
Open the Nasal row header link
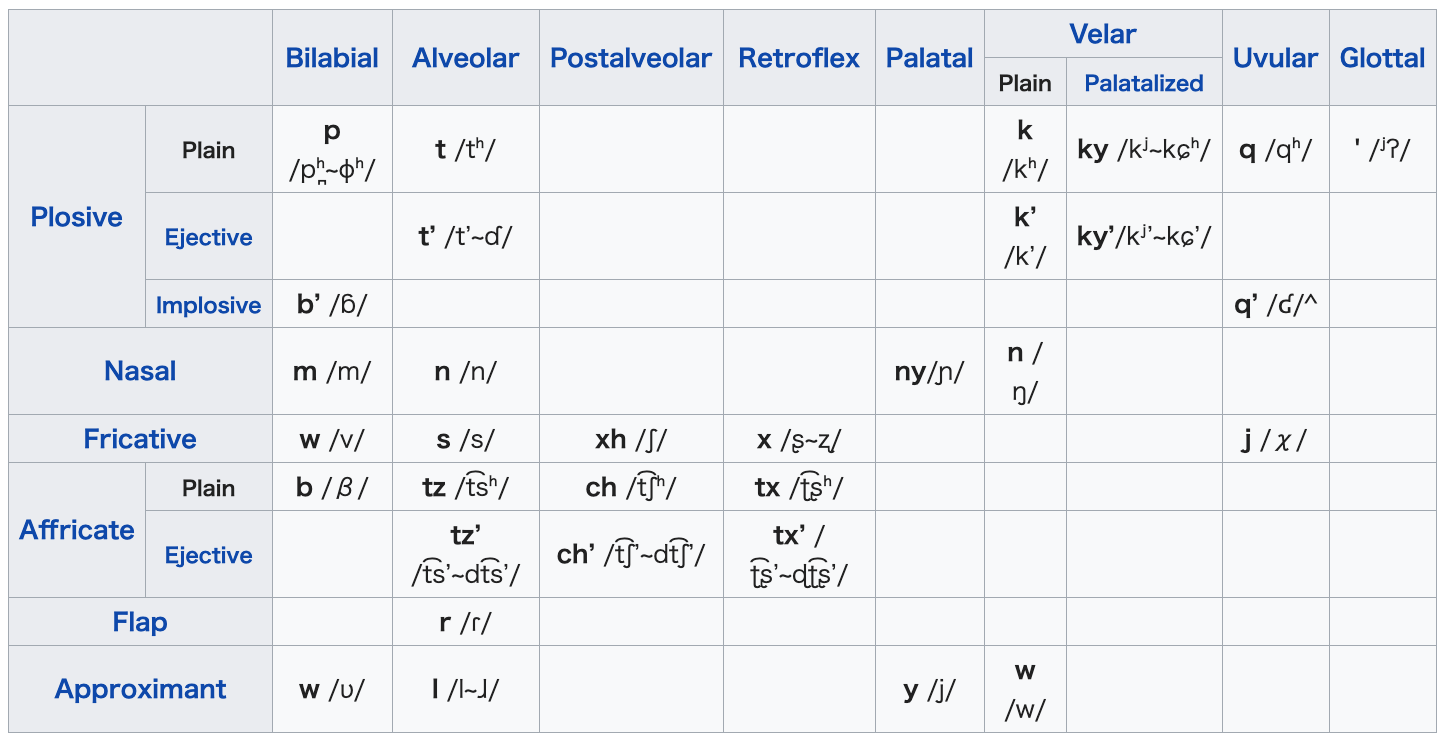pos(140,371)
